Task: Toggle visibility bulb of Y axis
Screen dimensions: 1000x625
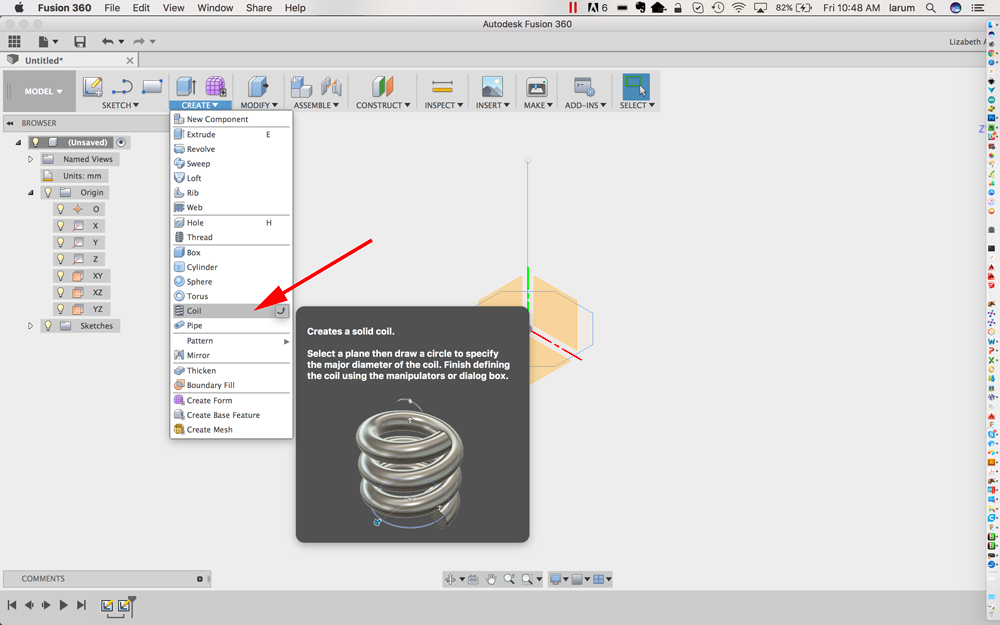Action: coord(61,242)
